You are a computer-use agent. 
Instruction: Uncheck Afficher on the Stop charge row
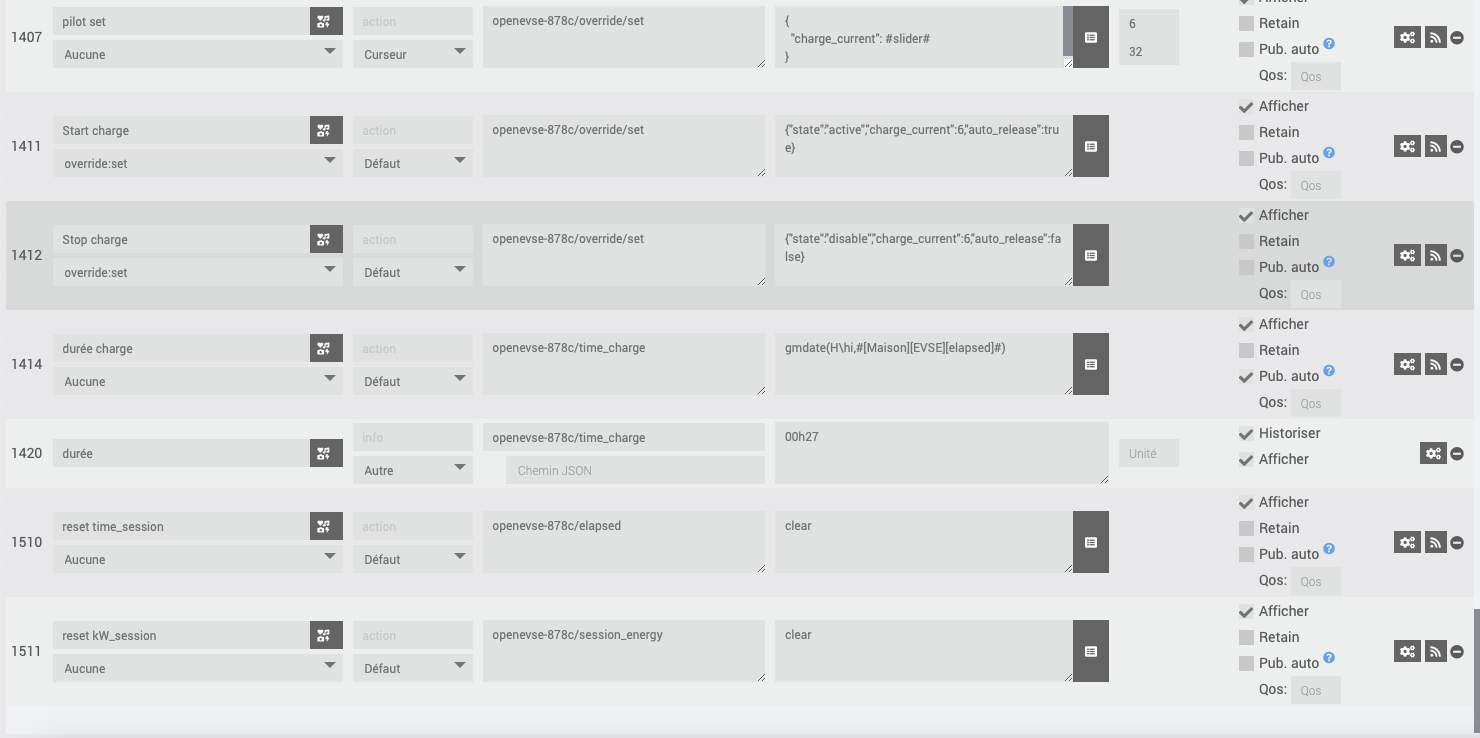1246,215
